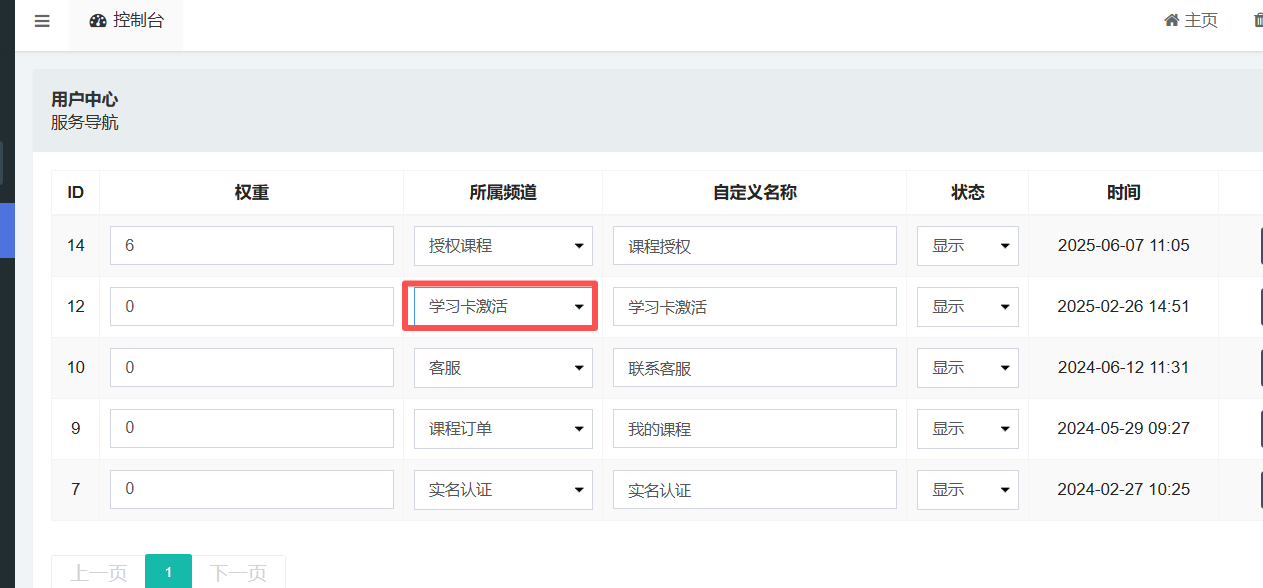
Task: Open the 课程订单 channel dropdown
Action: point(503,429)
